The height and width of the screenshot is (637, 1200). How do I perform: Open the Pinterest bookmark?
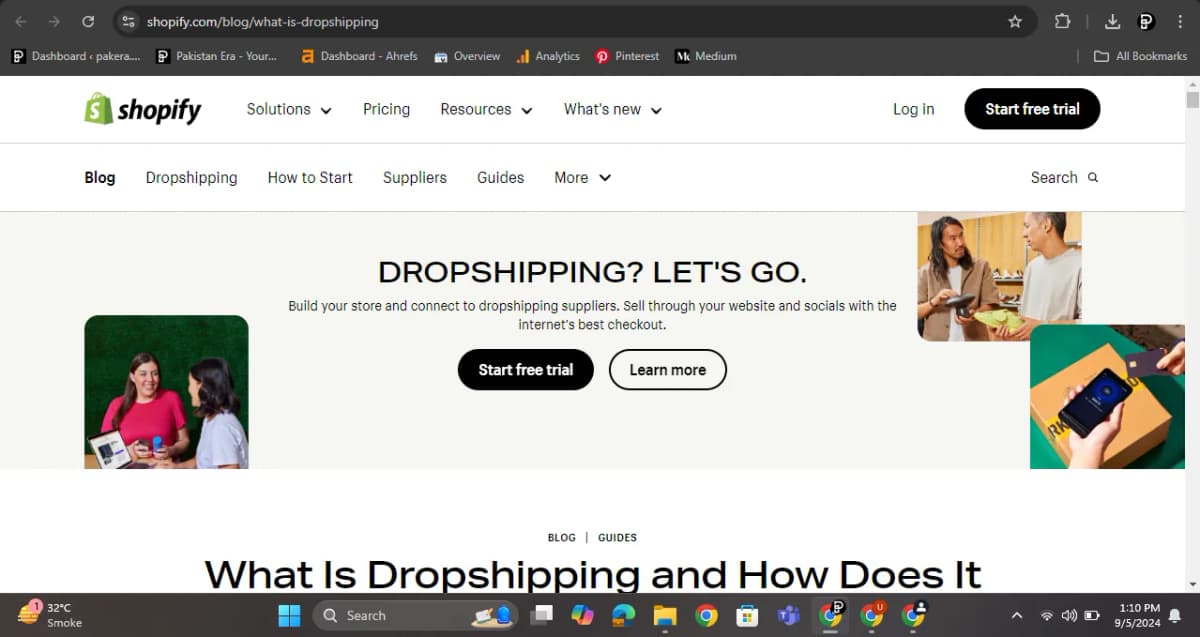pos(628,56)
